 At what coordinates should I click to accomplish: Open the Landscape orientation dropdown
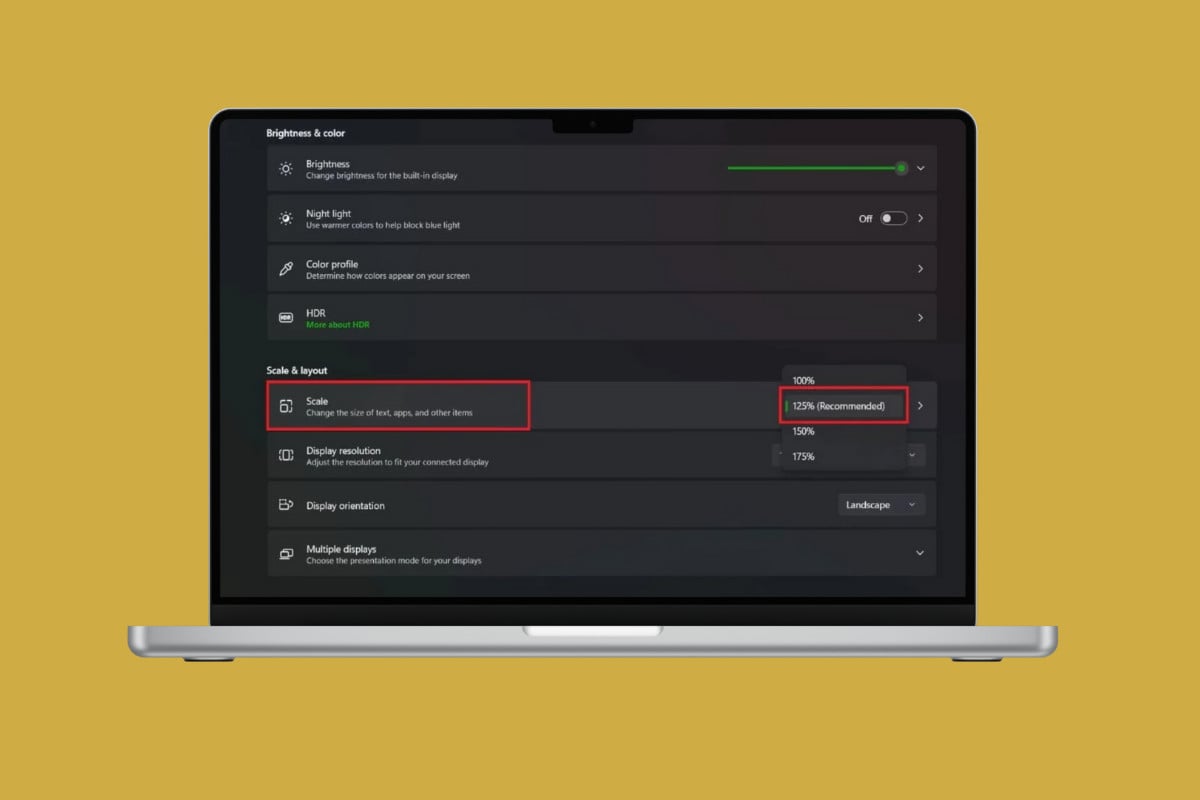click(x=881, y=505)
